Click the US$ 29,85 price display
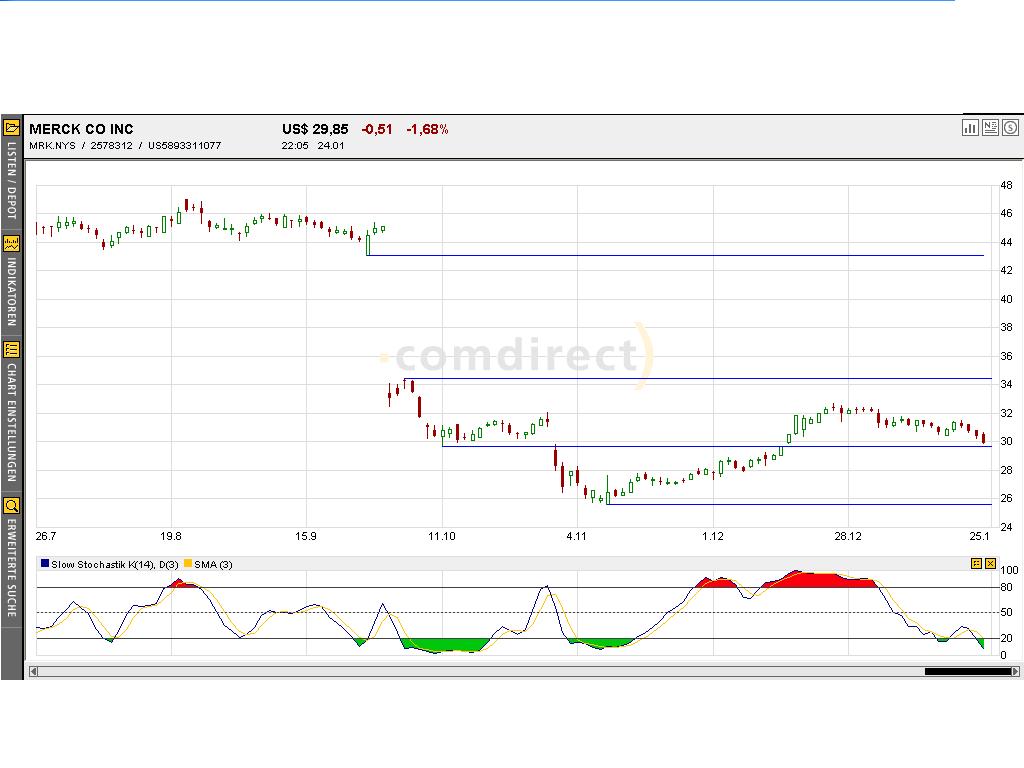 coord(315,128)
